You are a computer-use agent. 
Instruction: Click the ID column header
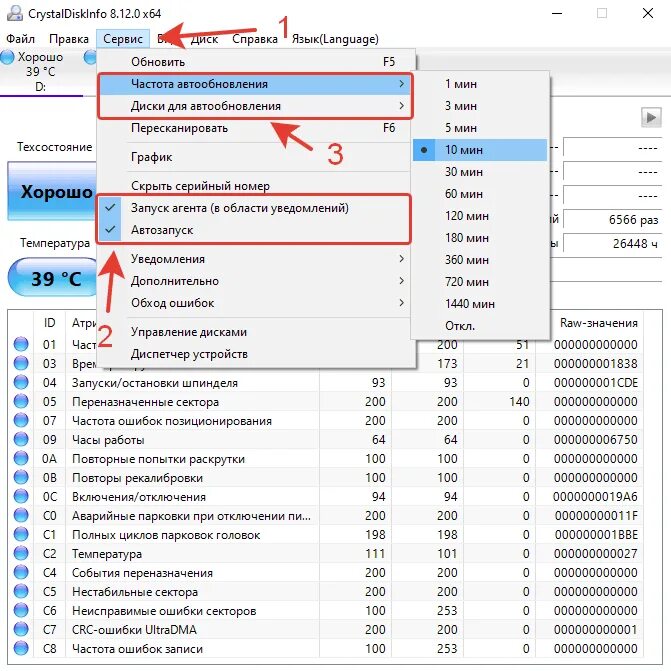click(x=49, y=323)
